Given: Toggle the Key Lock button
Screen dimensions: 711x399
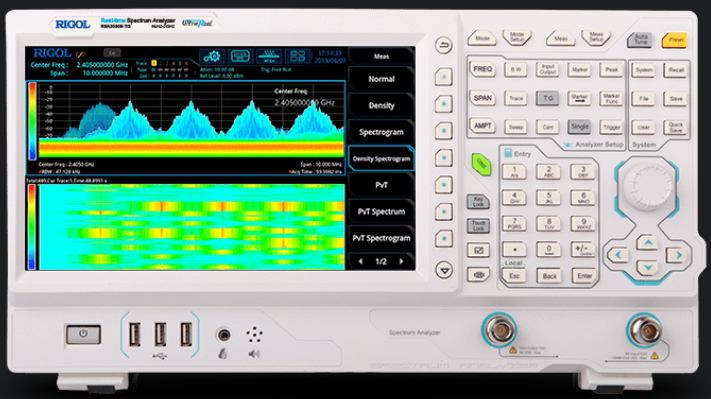Looking at the screenshot, I should (478, 202).
